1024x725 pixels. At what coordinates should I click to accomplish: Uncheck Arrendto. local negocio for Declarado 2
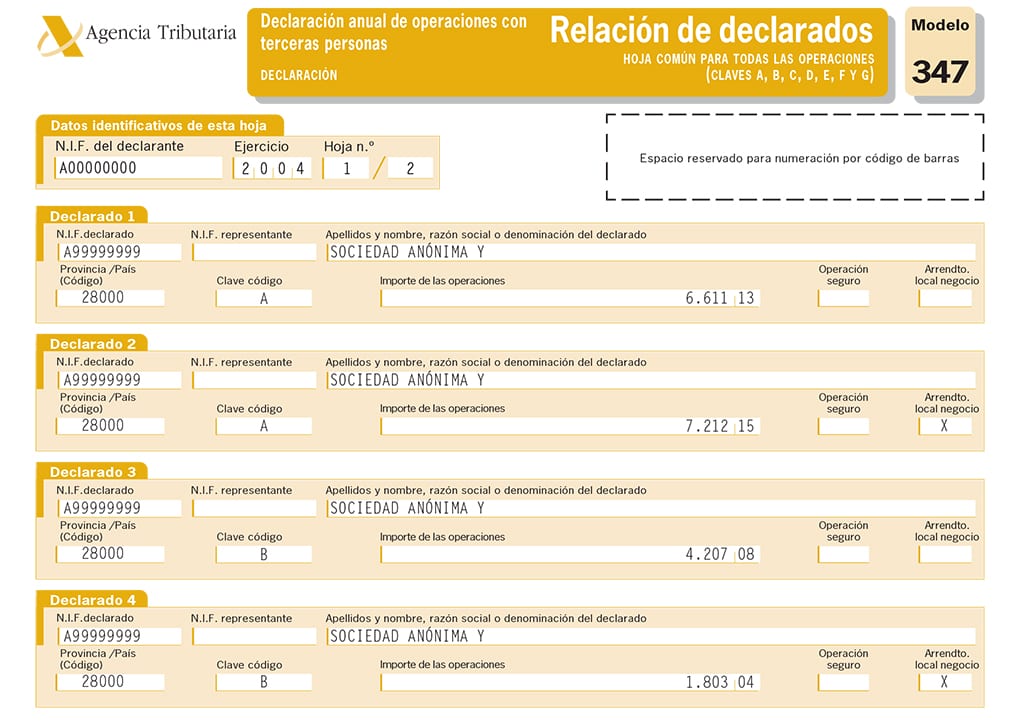point(945,426)
